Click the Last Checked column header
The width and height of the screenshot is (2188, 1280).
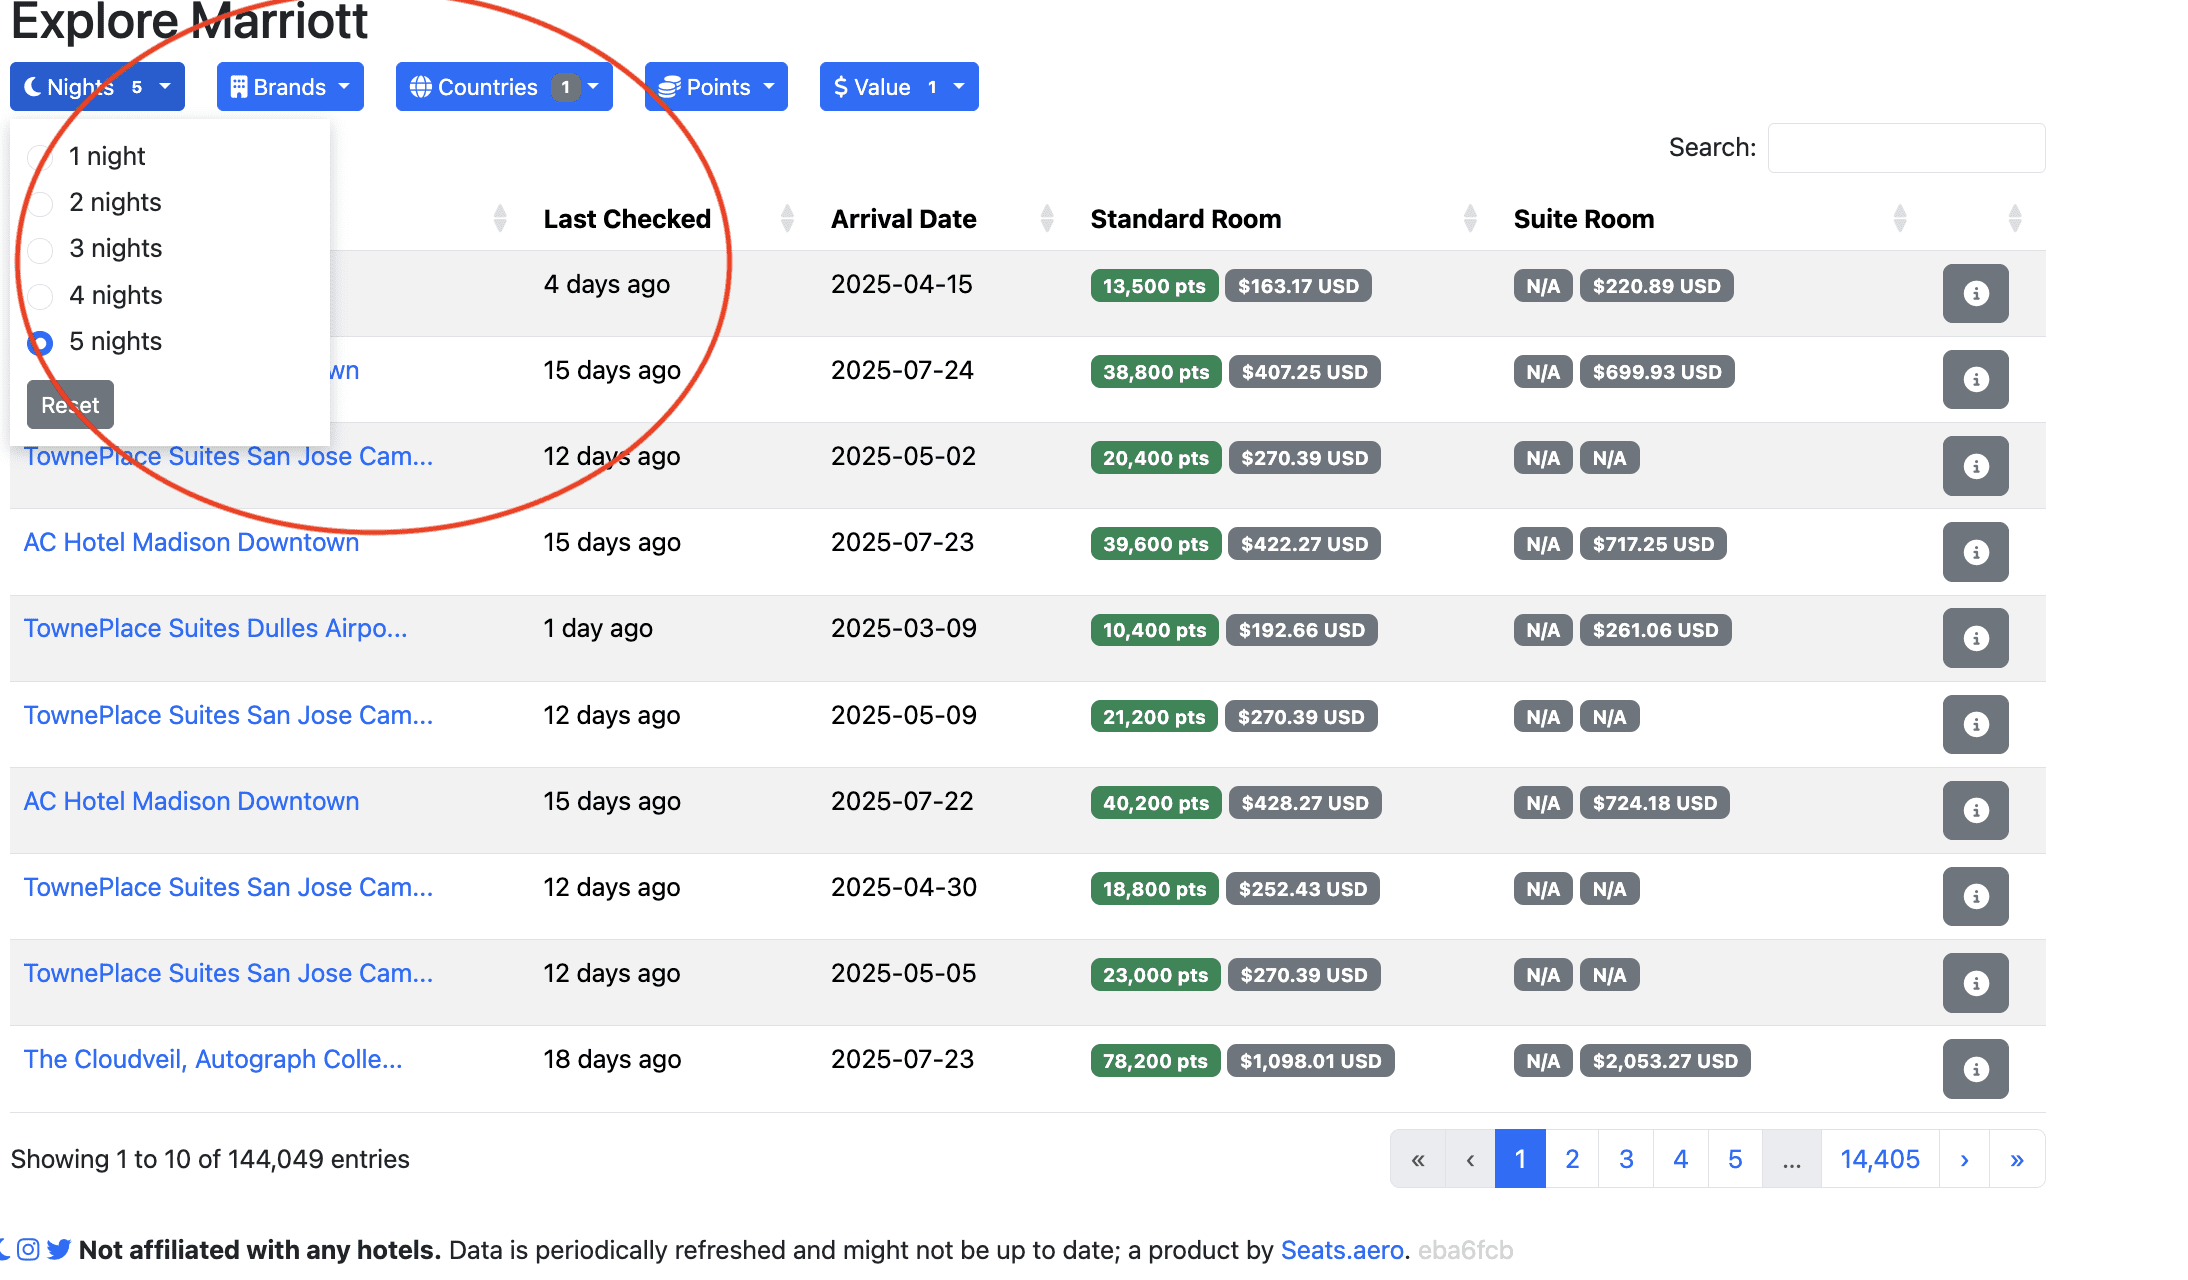click(x=627, y=219)
